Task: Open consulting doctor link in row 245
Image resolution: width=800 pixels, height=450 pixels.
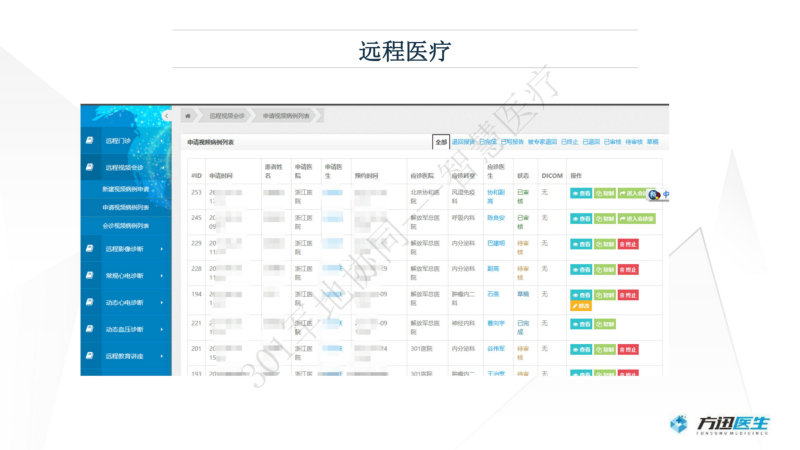Action: [495, 218]
